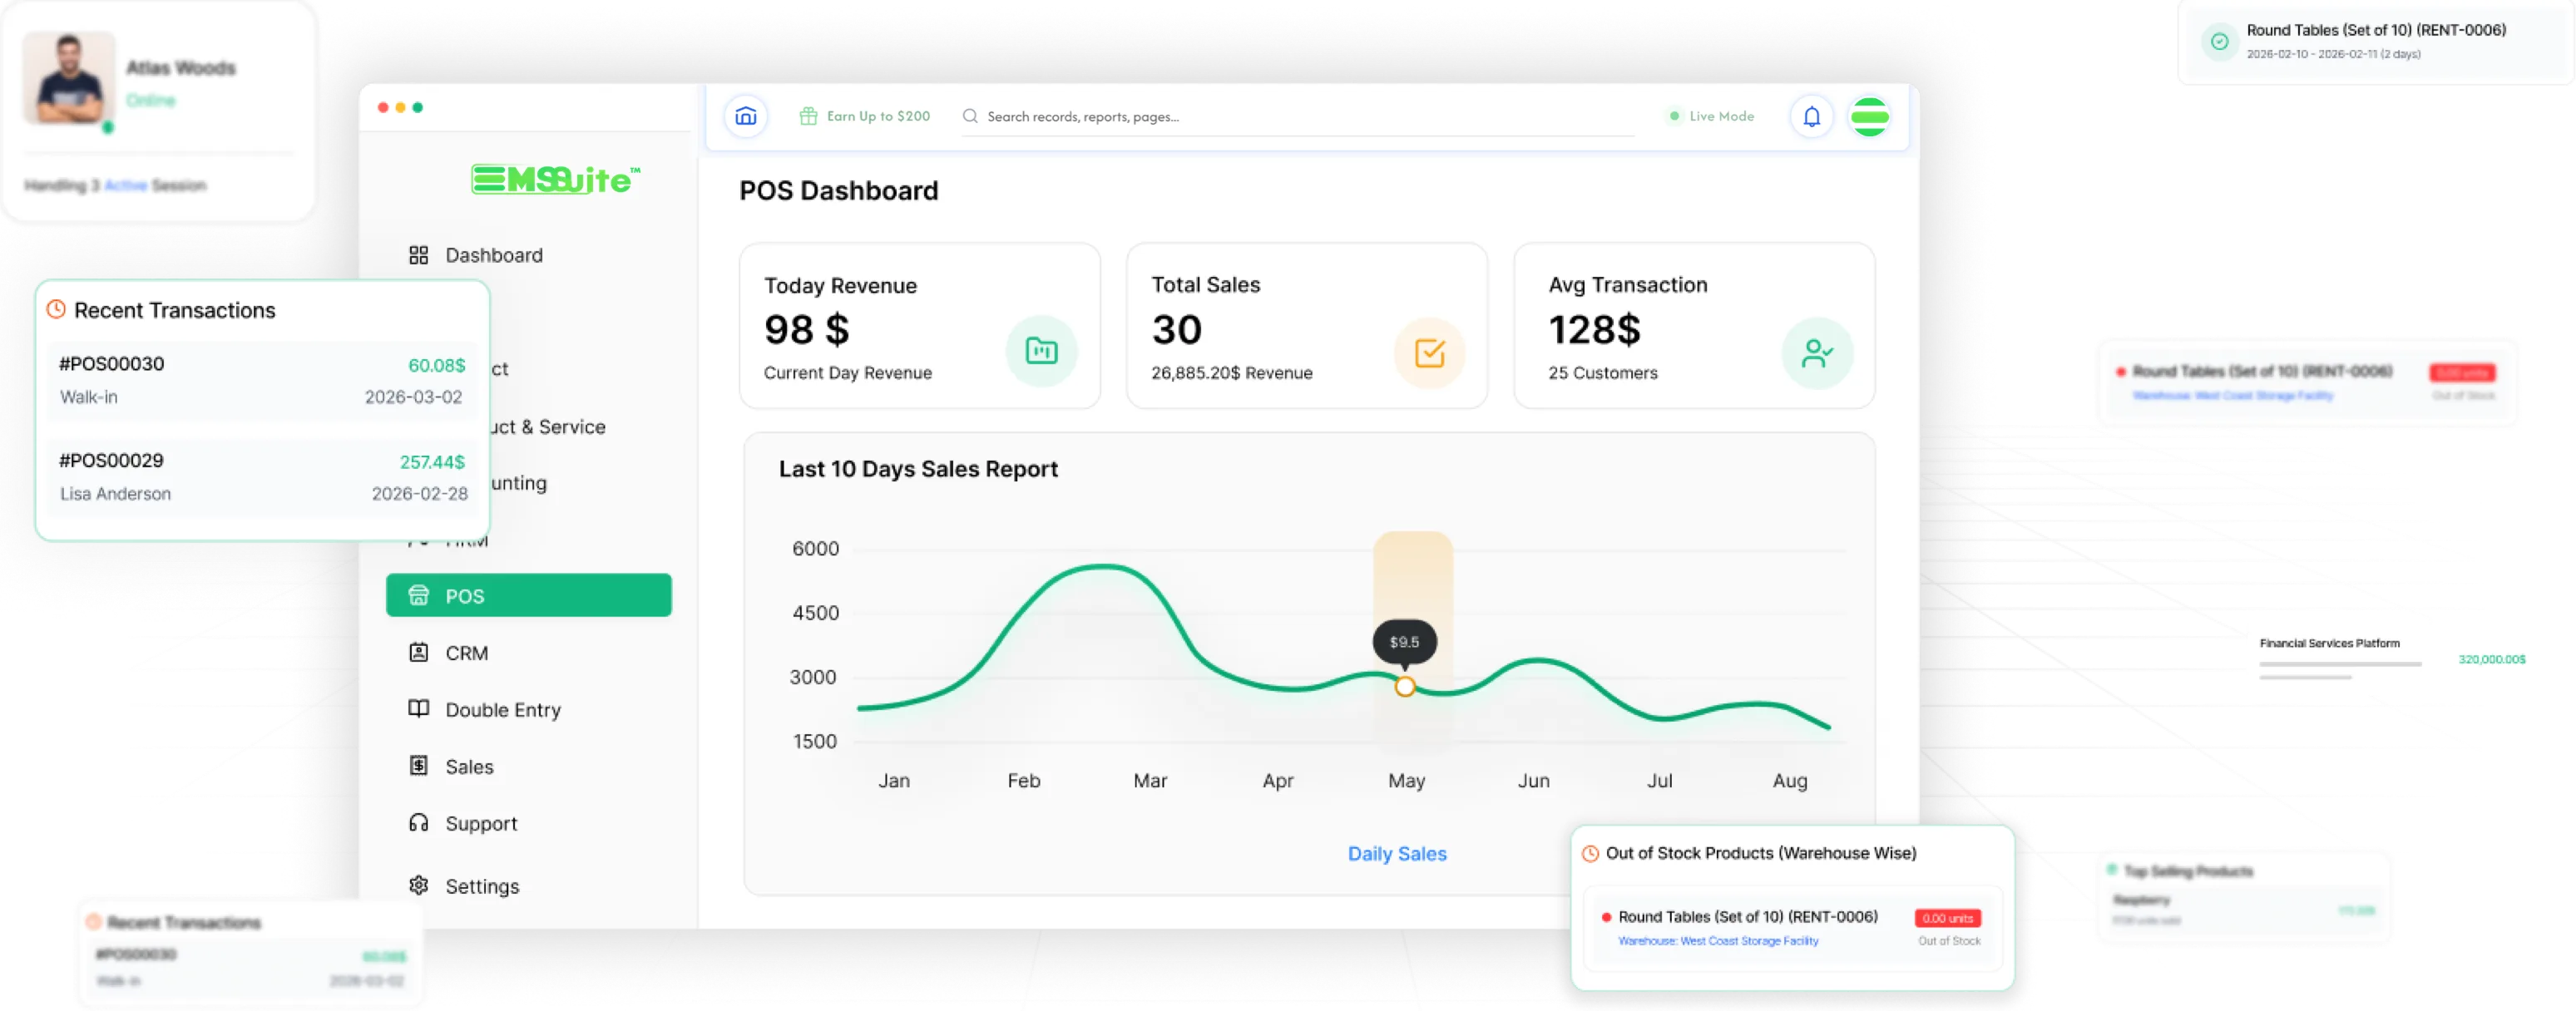Click the Last 10 Days Sales Report heading
2576x1011 pixels.
click(917, 469)
